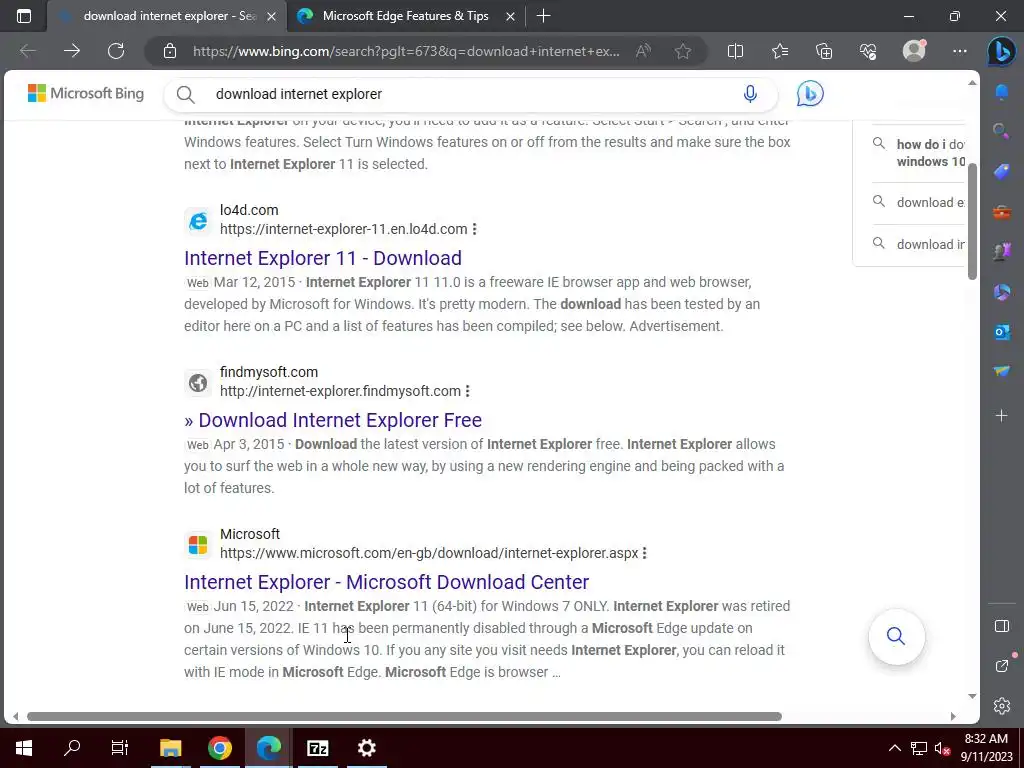This screenshot has width=1024, height=768.
Task: Open Collections panel
Action: (824, 51)
